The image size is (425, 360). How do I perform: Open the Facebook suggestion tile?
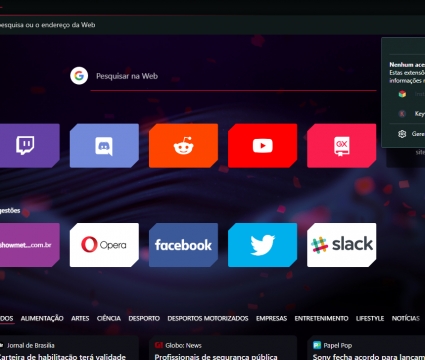[x=183, y=245]
